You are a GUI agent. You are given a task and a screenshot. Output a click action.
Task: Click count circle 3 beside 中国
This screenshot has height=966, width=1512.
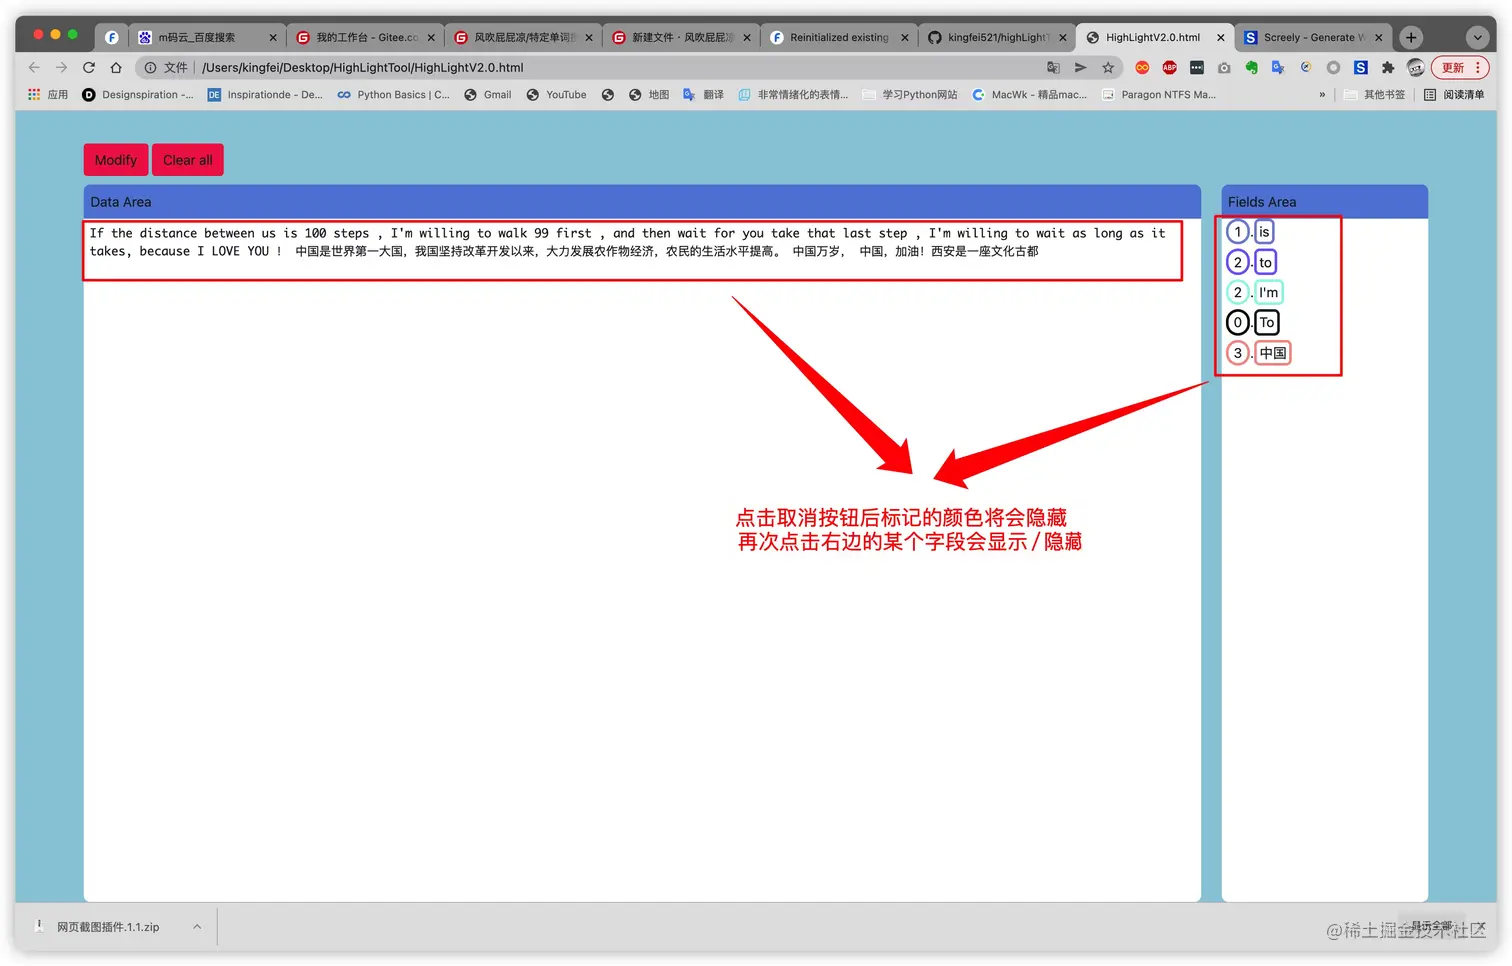(1238, 353)
